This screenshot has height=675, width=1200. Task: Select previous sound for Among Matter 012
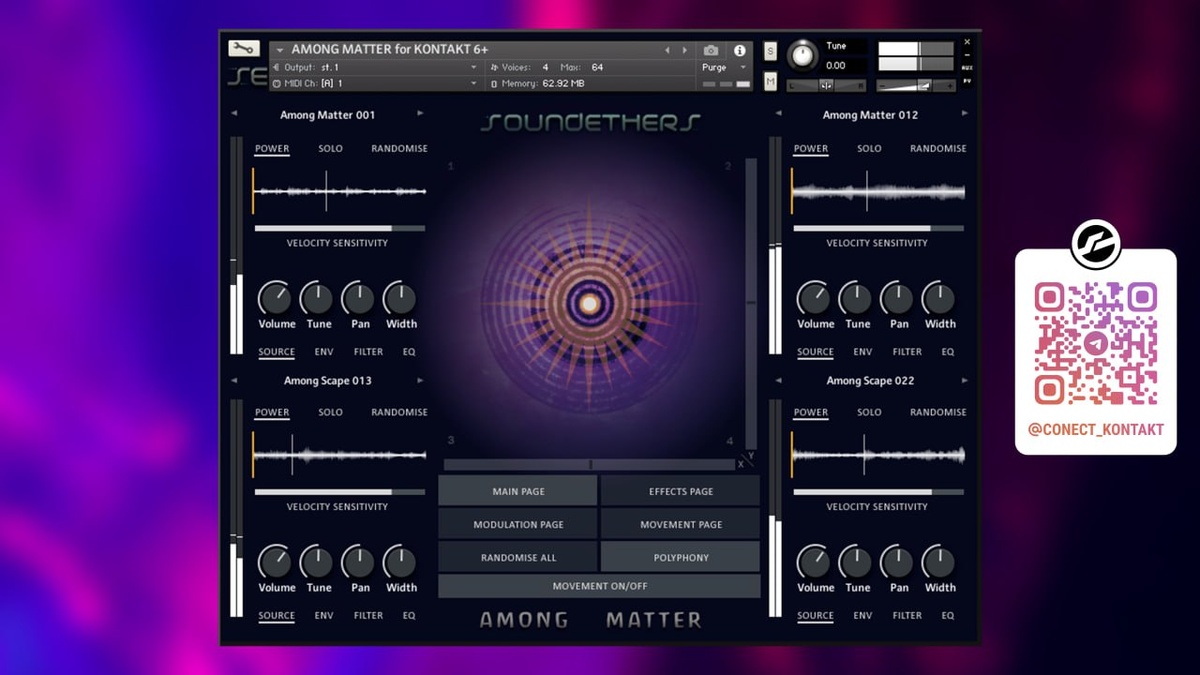[778, 114]
